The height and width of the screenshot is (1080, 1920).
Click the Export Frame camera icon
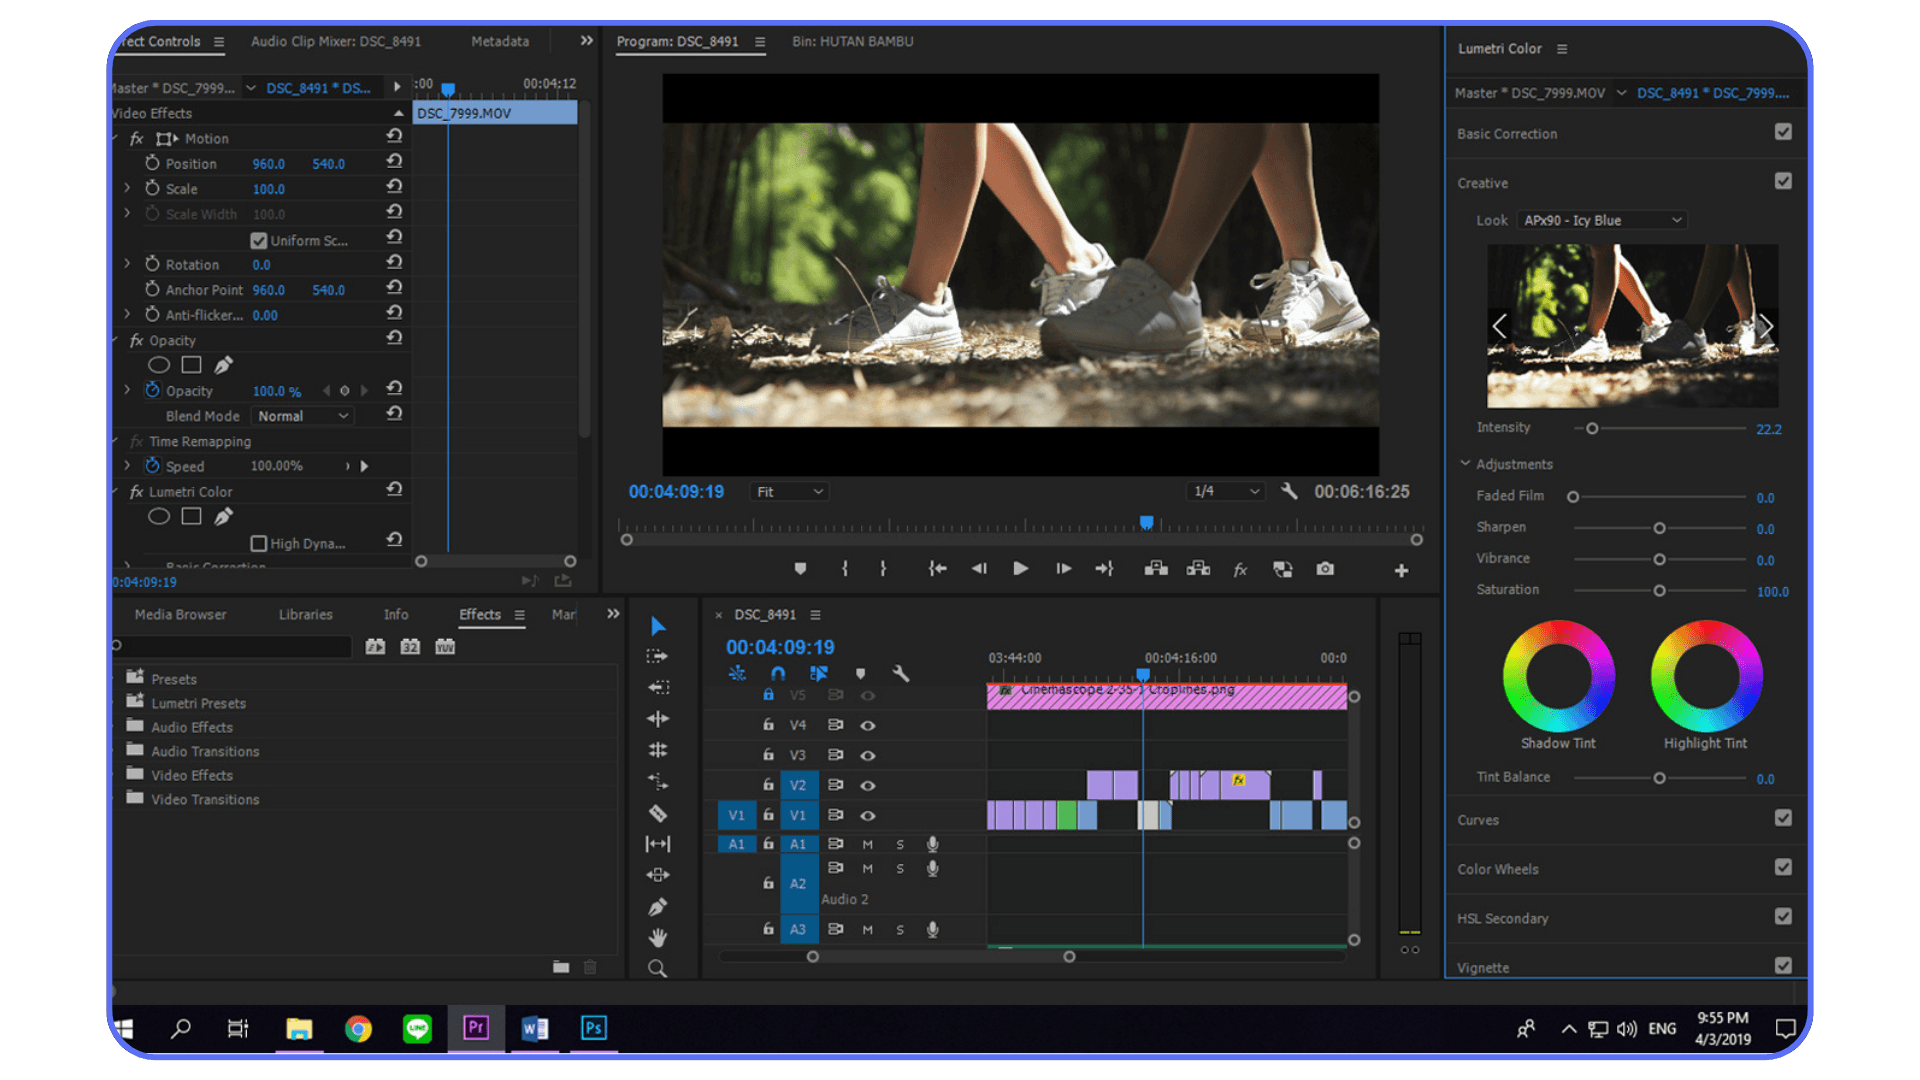(1325, 568)
